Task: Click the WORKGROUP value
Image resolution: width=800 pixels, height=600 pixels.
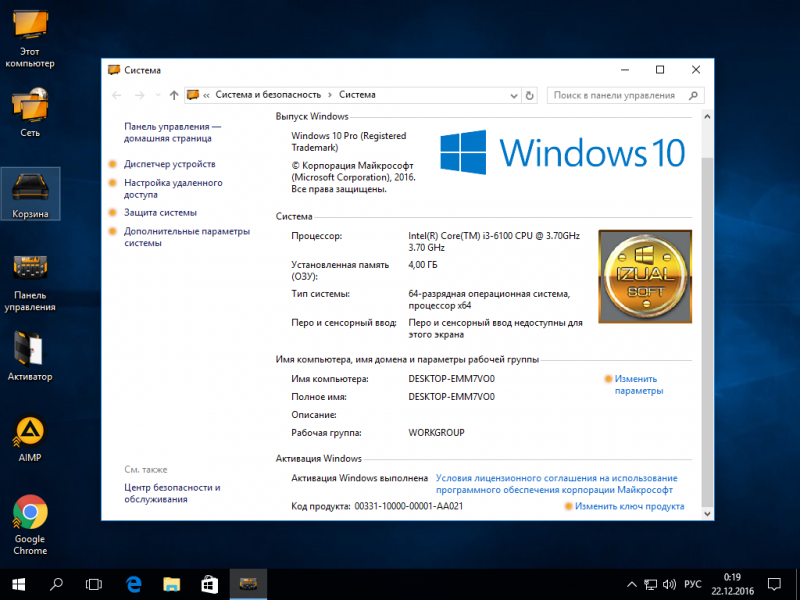Action: click(437, 433)
